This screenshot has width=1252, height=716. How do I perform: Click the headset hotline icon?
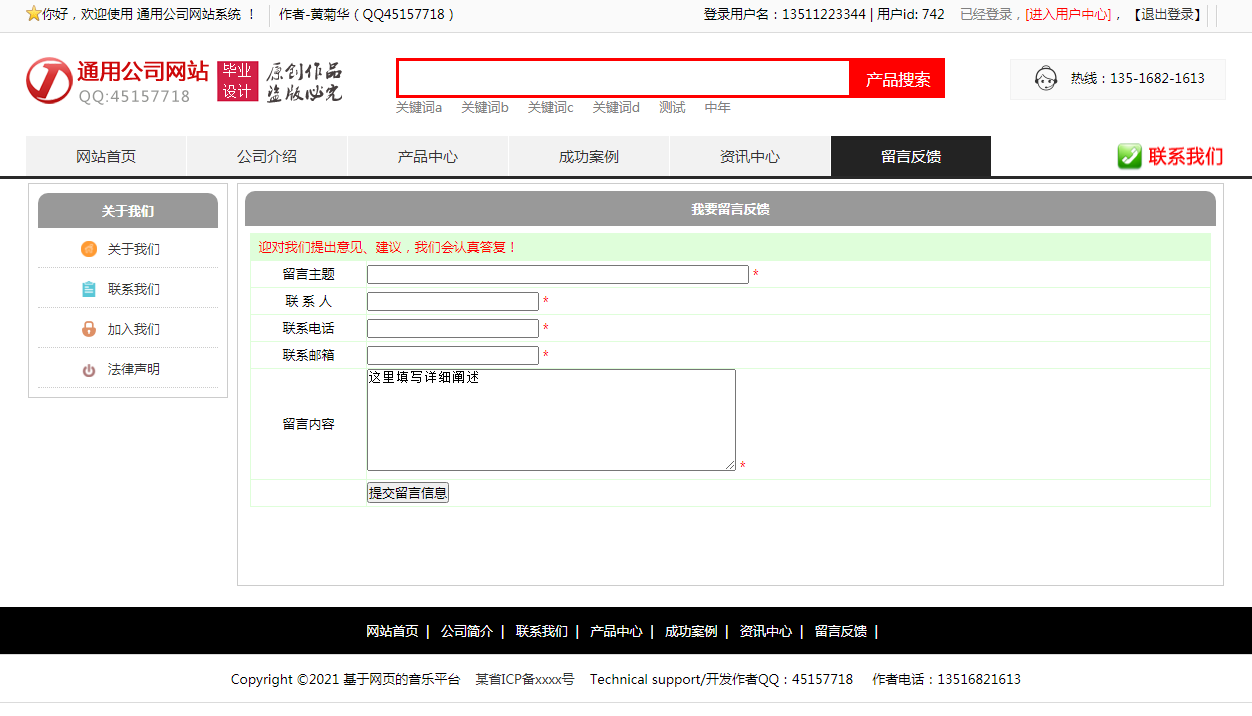(x=1046, y=78)
